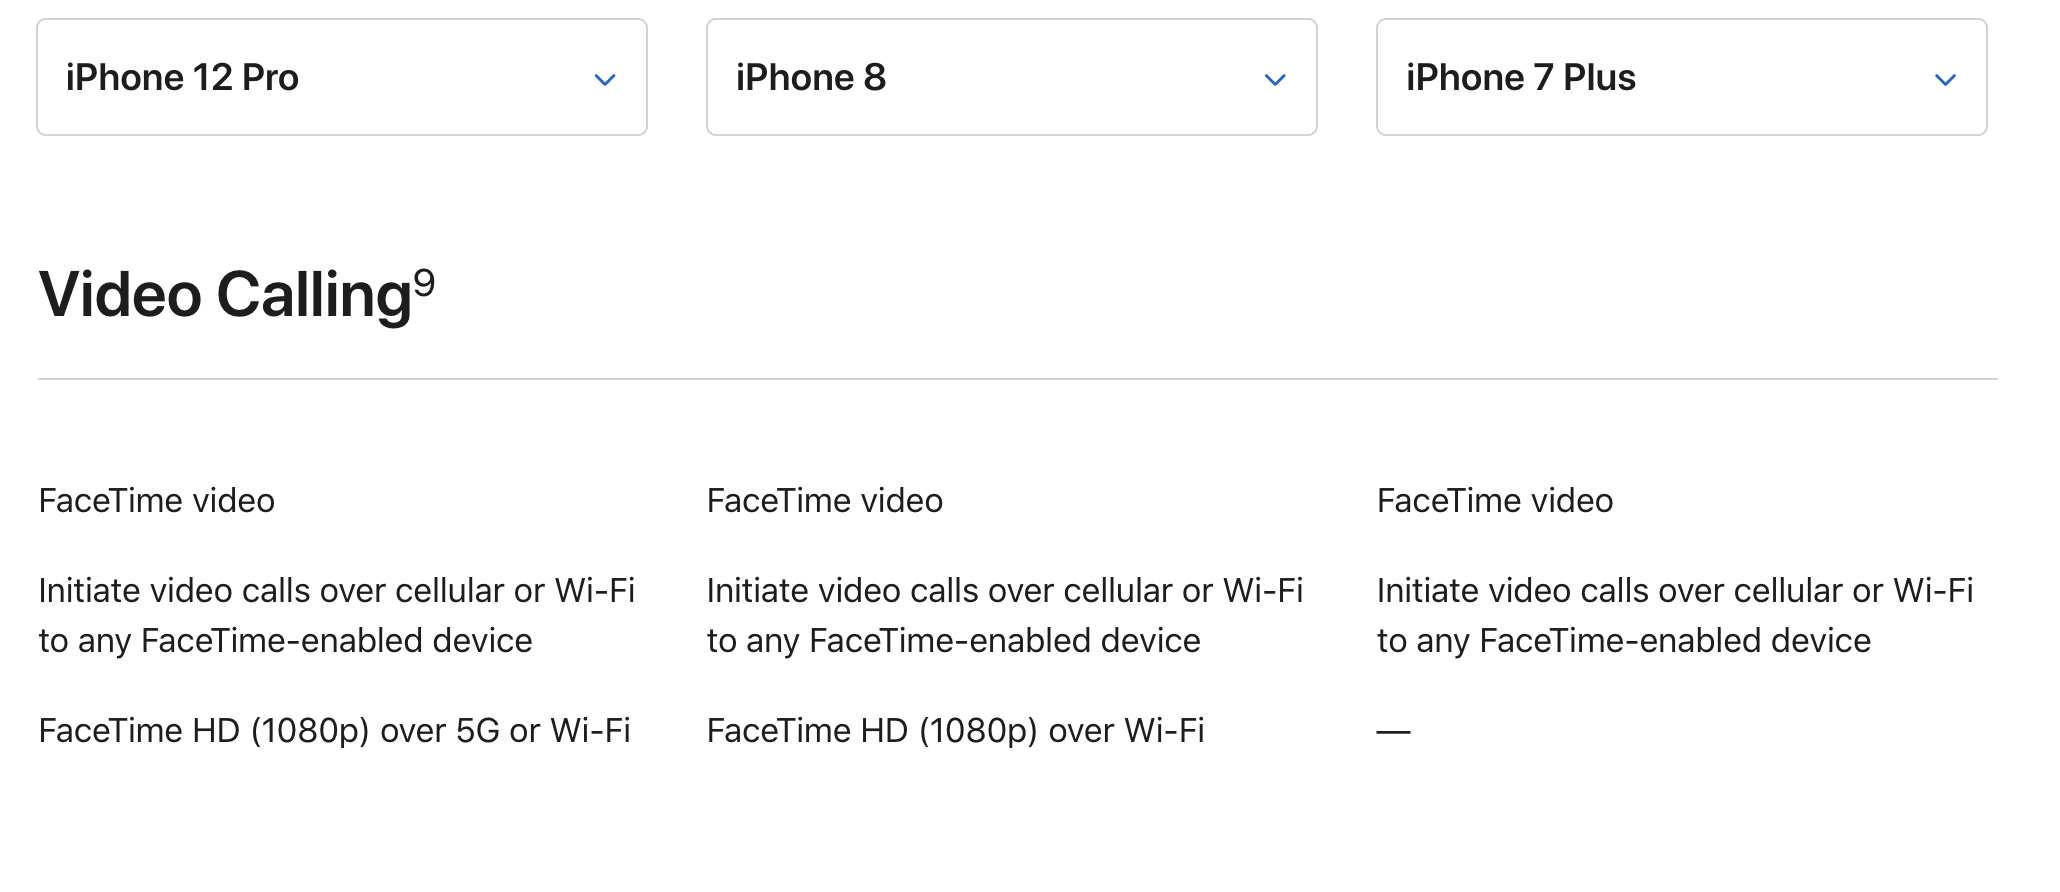Click "FaceTime HD (1080p) over 5G or Wi-Fi" text
Screen dimensions: 2060x892
pos(335,731)
